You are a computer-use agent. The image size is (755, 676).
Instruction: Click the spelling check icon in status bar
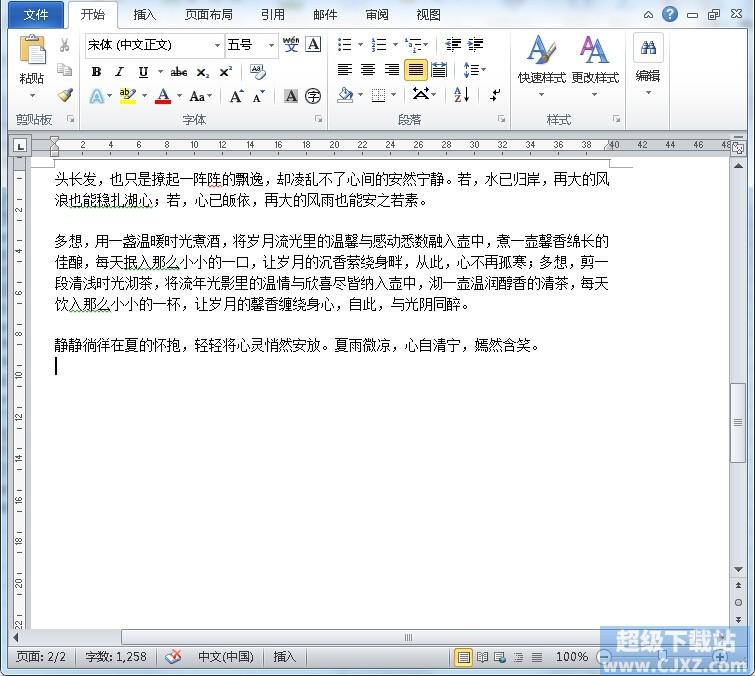(x=174, y=657)
